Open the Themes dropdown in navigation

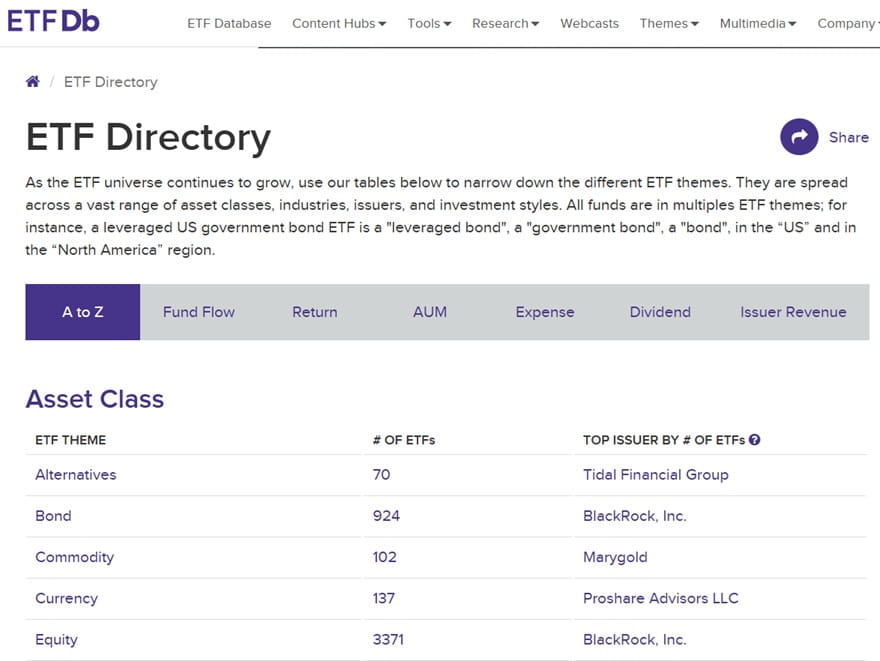669,23
